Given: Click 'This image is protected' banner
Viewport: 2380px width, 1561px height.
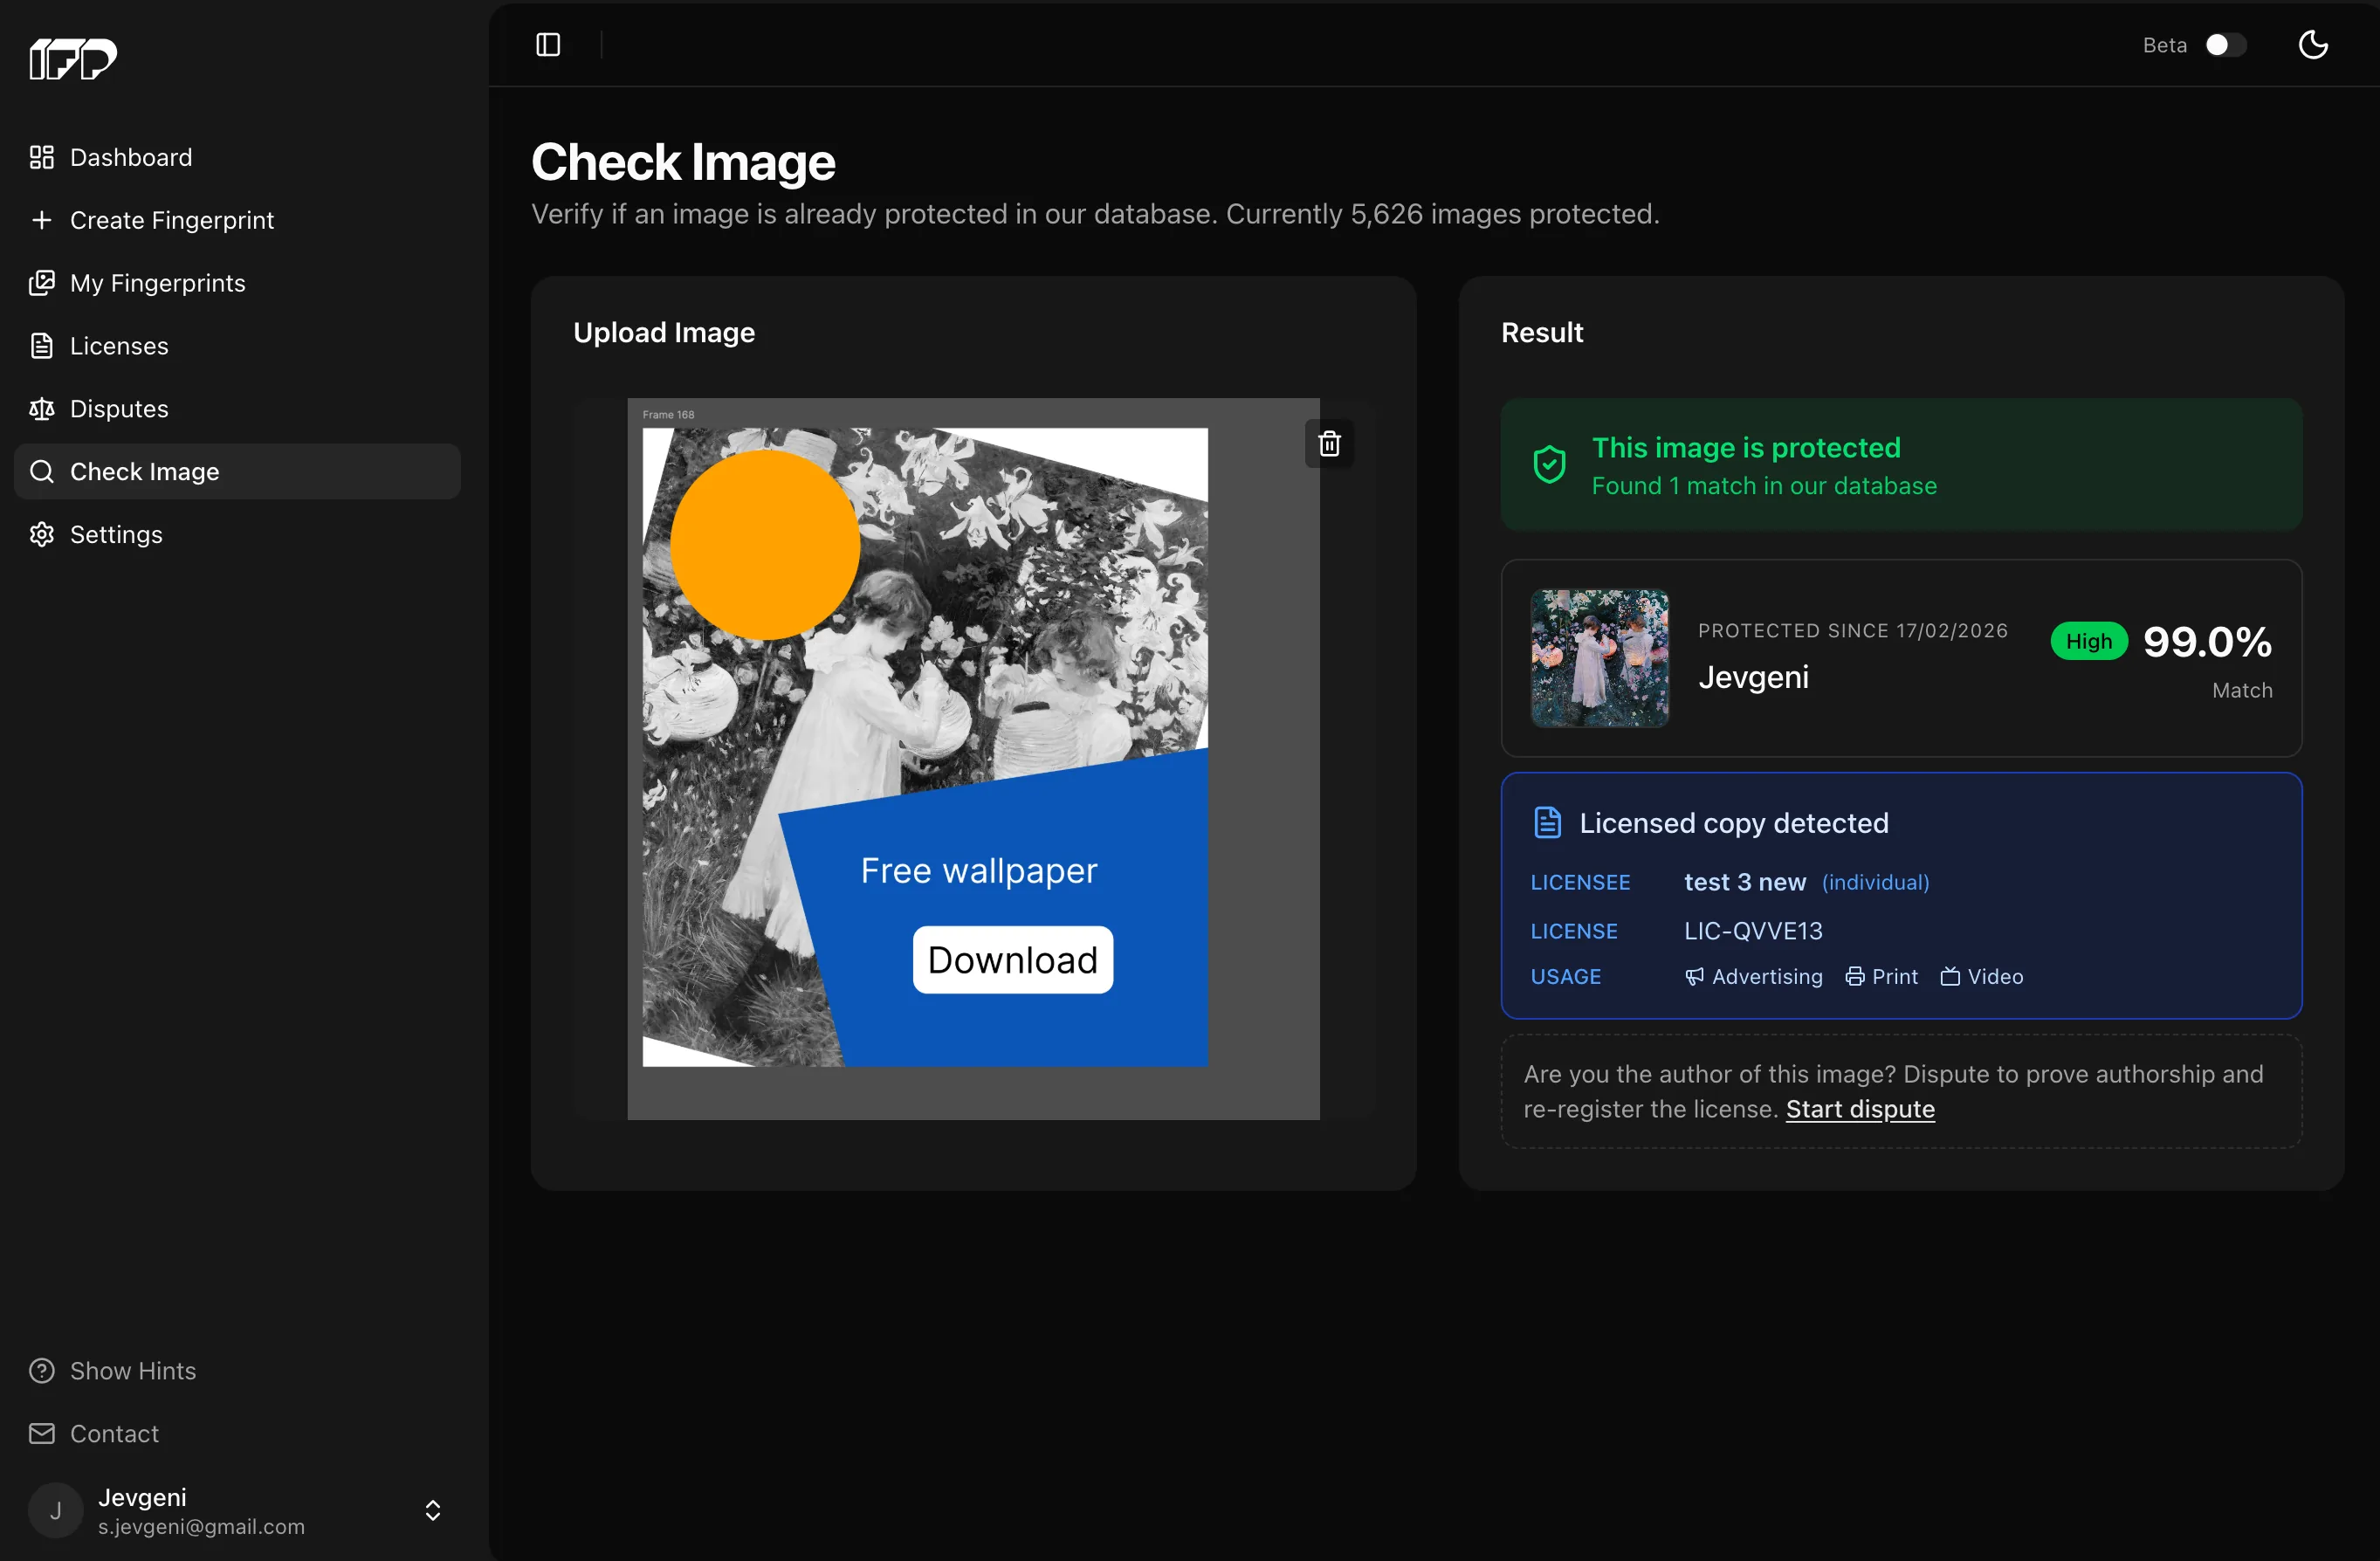Looking at the screenshot, I should click(1901, 465).
